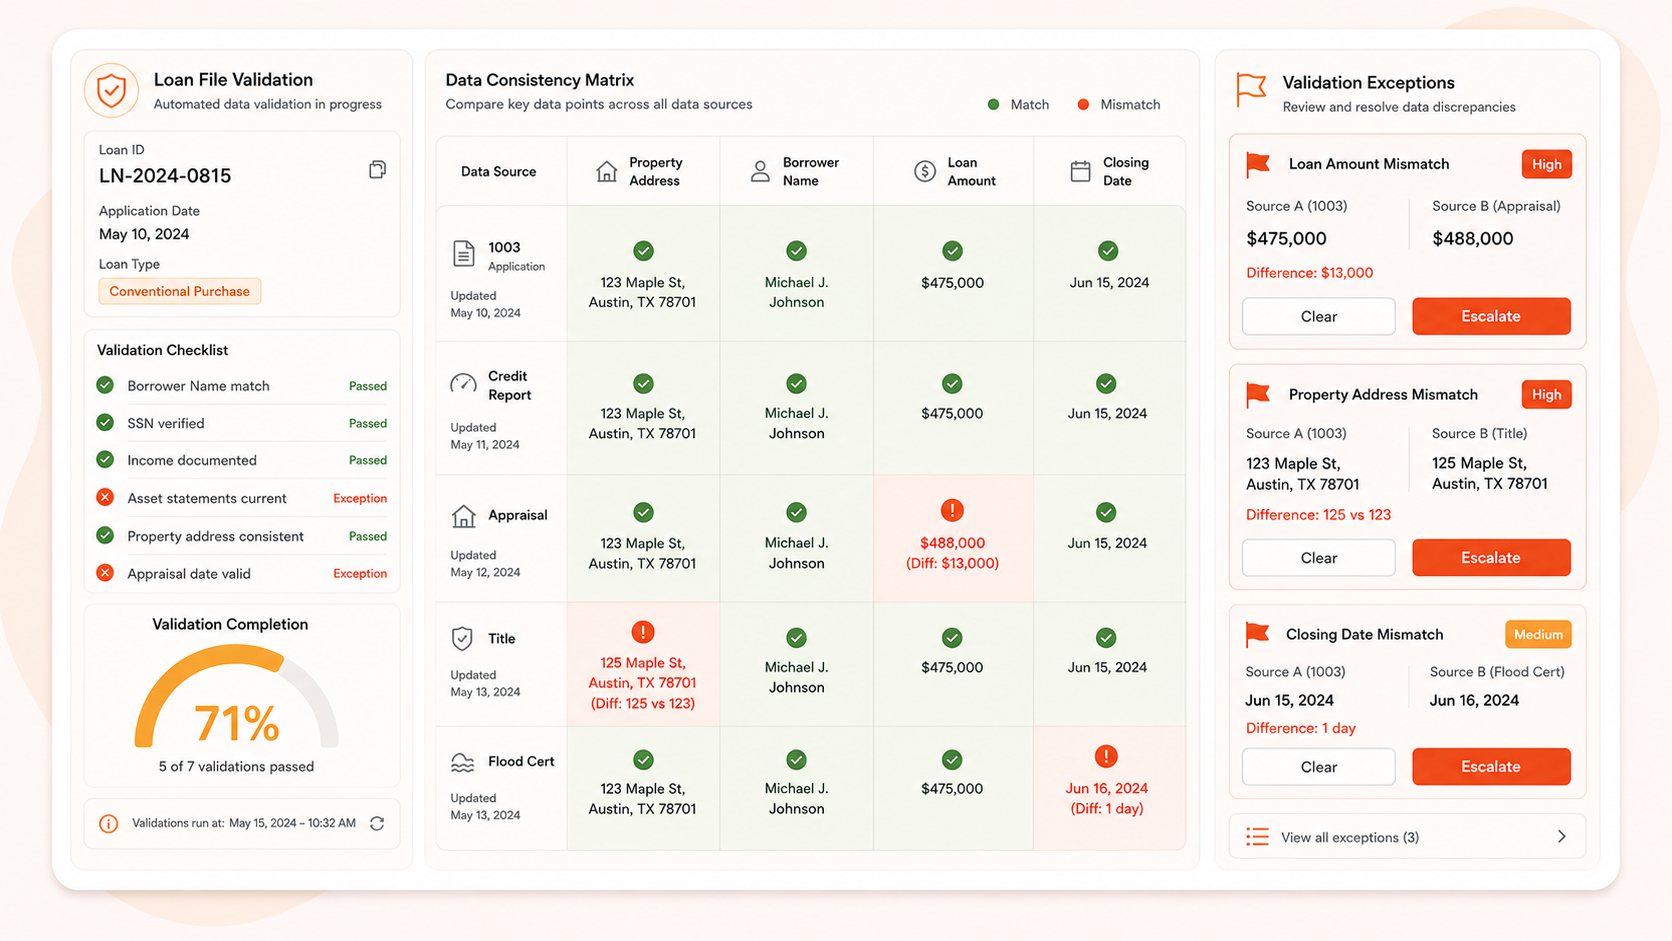
Task: Click the green check on SSN verified
Action: (x=105, y=423)
